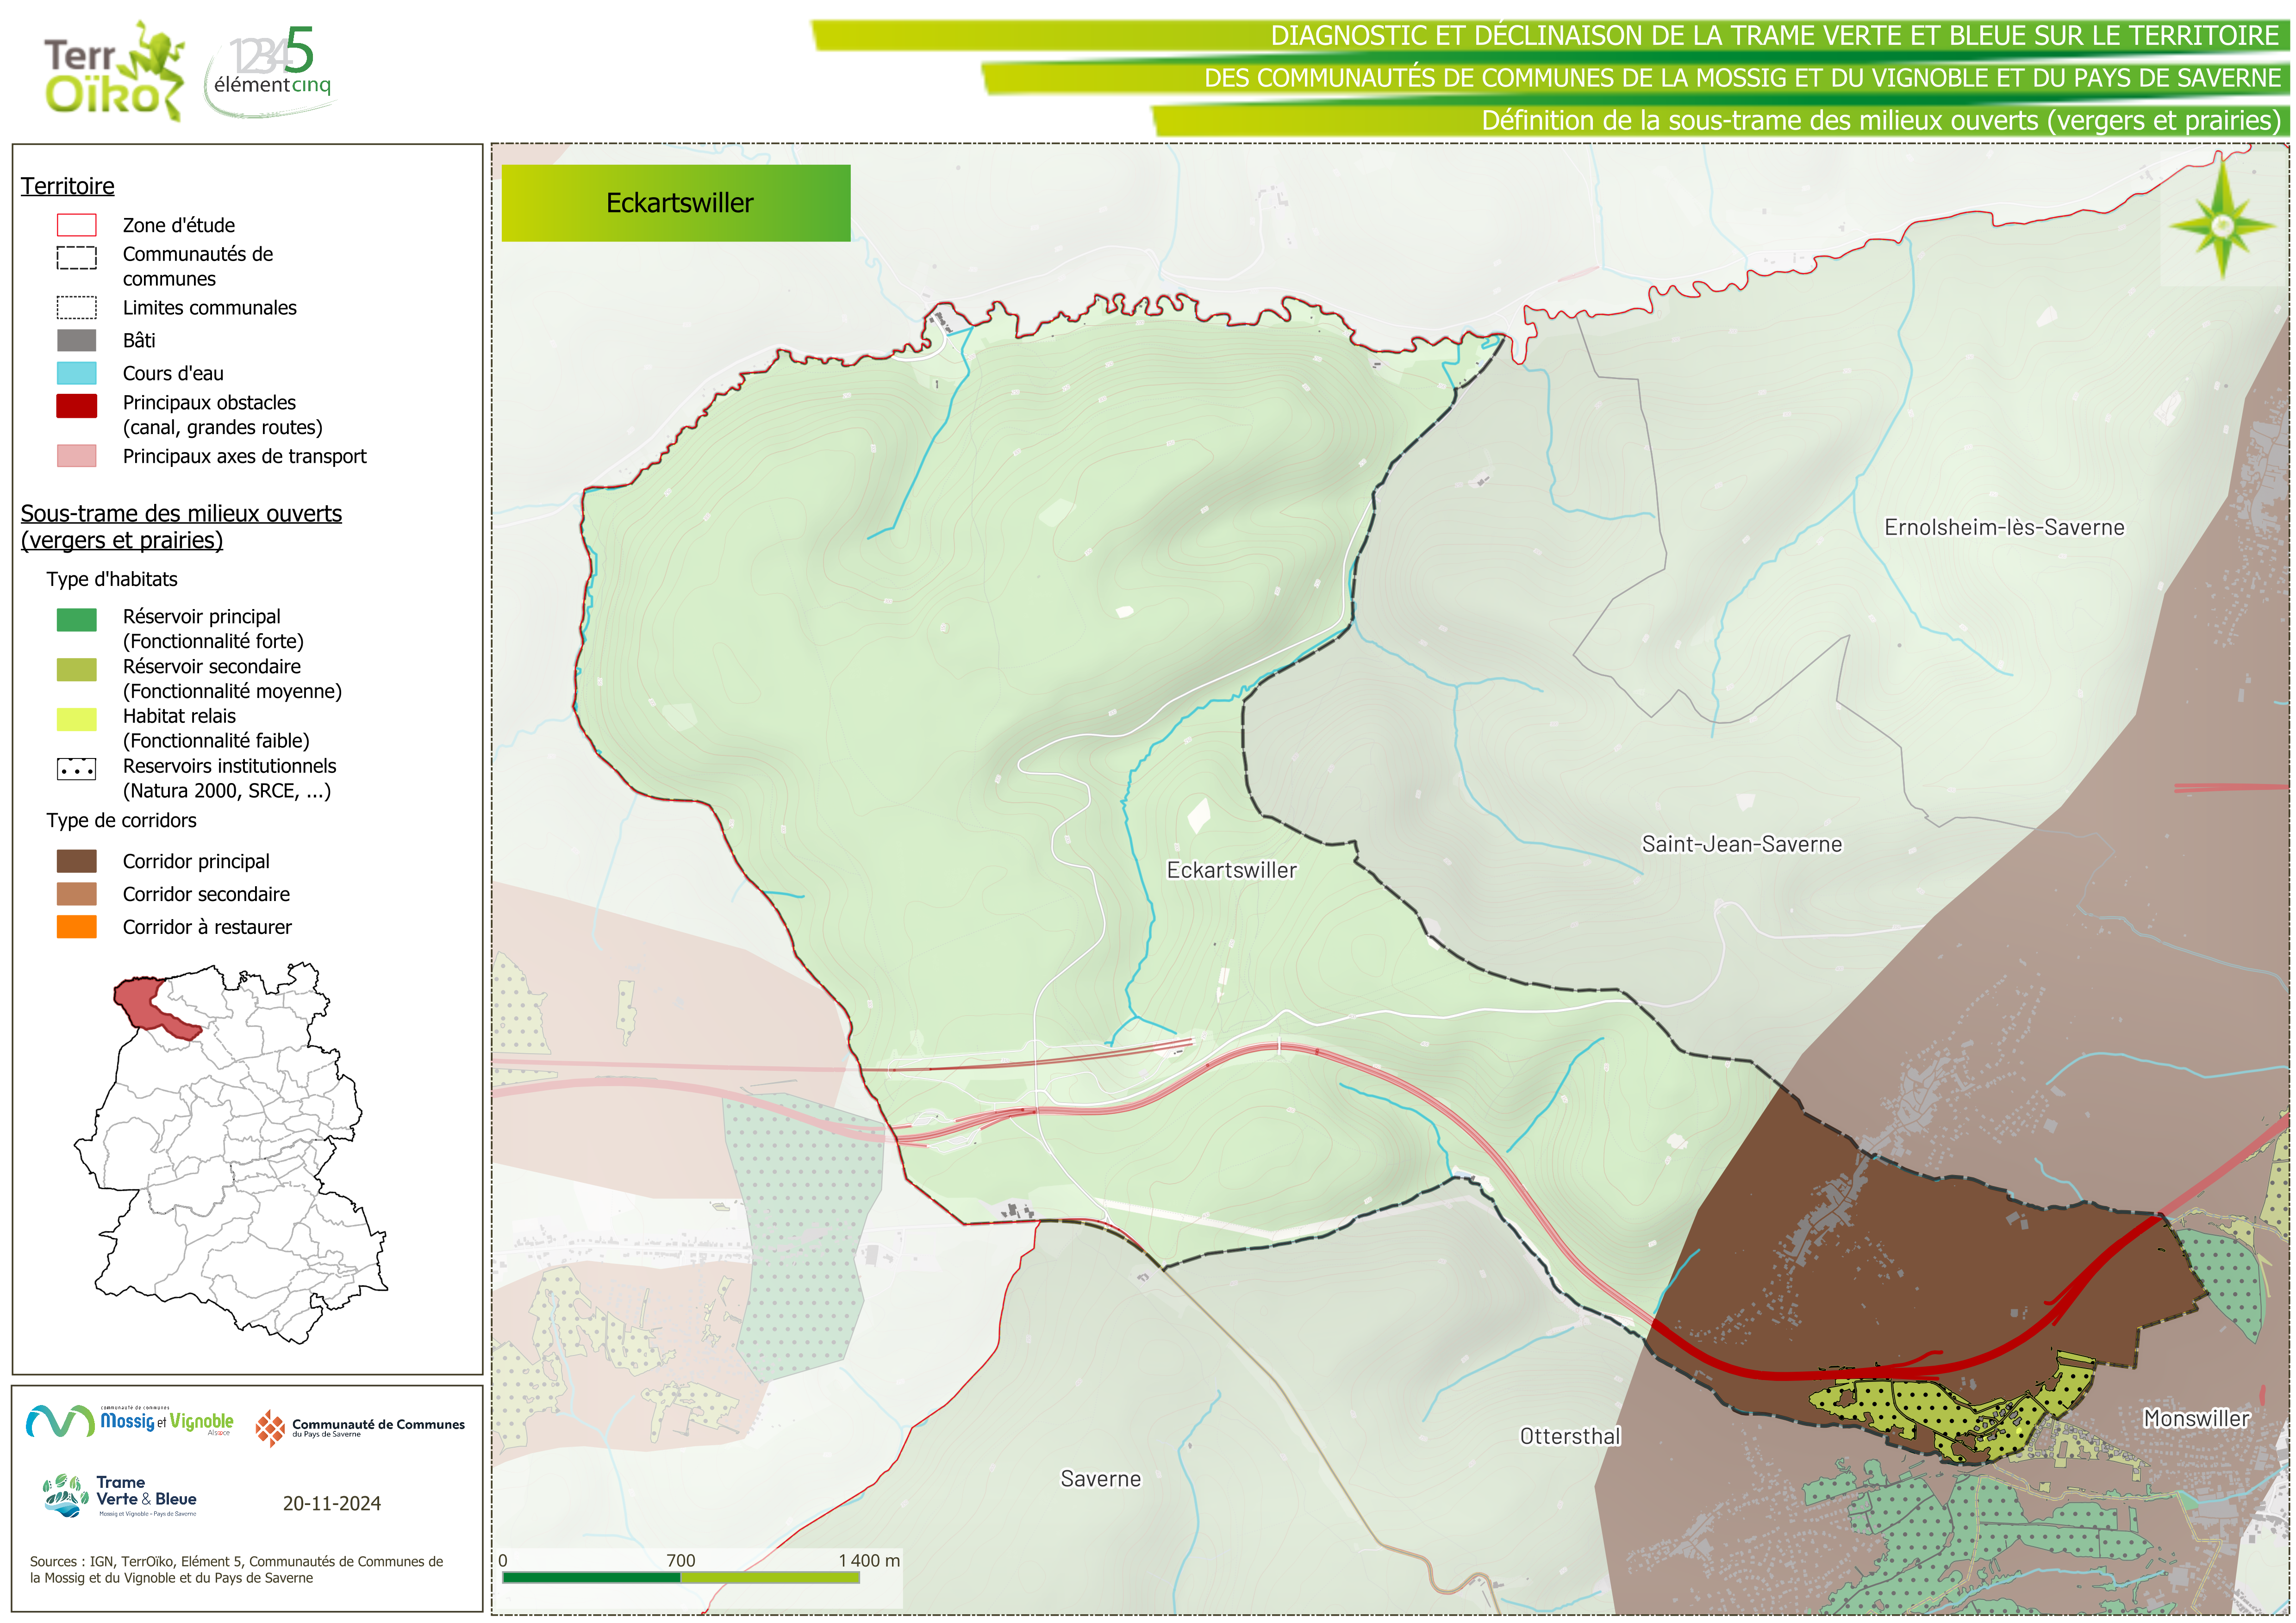Click the date 20-11-2024 text
2296x1623 pixels.
point(331,1503)
